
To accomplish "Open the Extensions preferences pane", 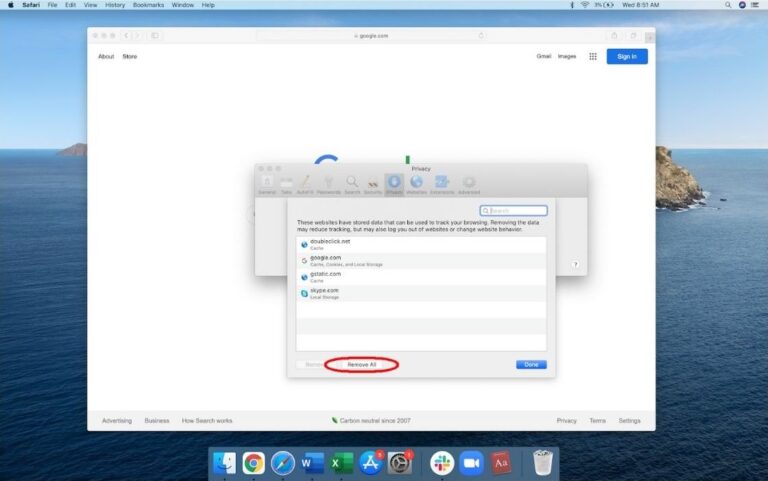I will point(442,185).
